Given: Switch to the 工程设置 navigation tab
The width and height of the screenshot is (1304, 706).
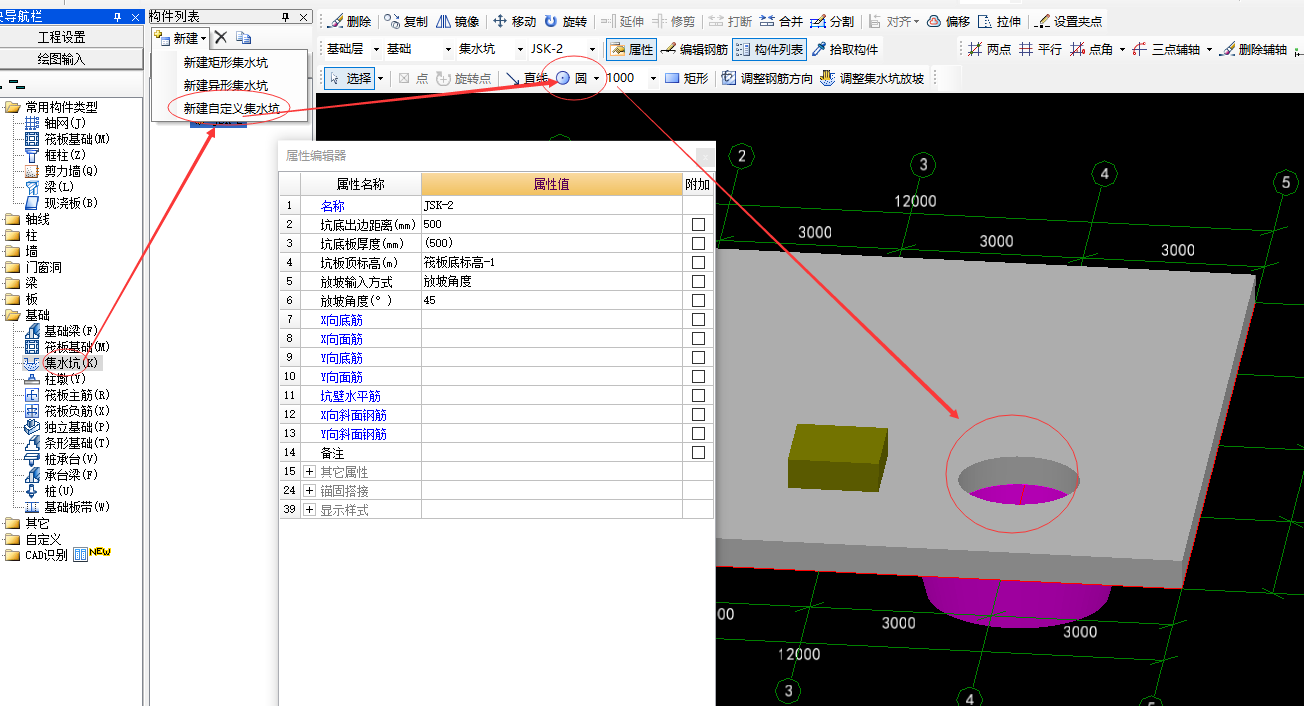Looking at the screenshot, I should click(x=62, y=37).
